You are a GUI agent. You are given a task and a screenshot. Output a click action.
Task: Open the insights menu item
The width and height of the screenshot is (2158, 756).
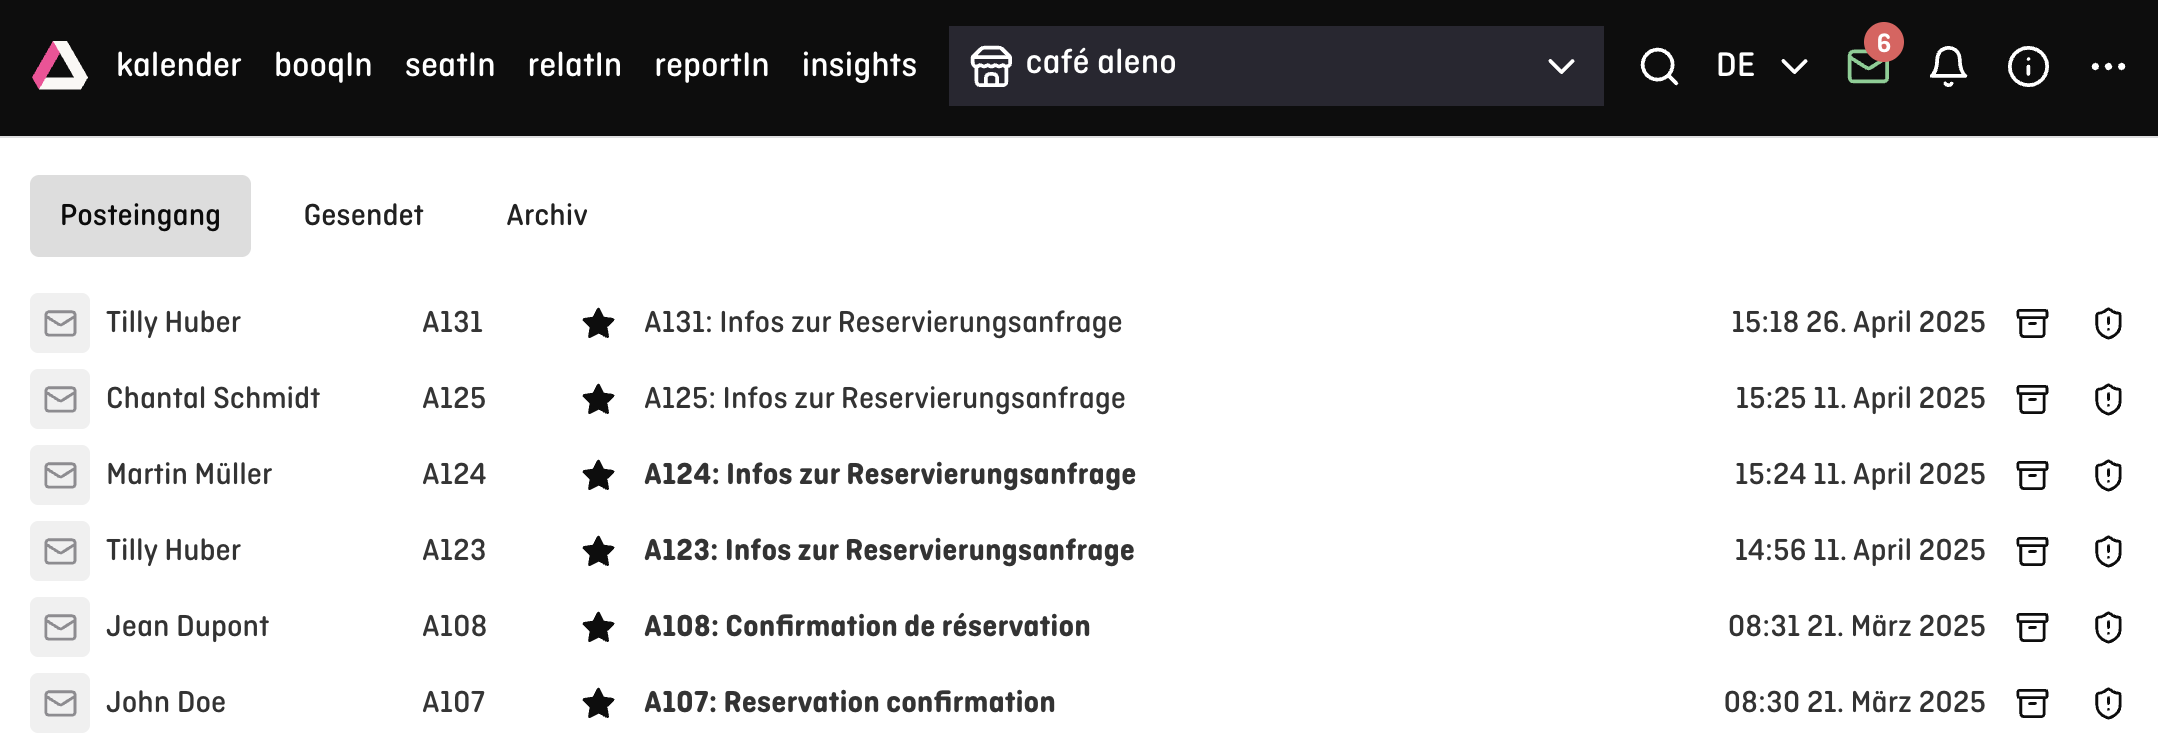[859, 65]
